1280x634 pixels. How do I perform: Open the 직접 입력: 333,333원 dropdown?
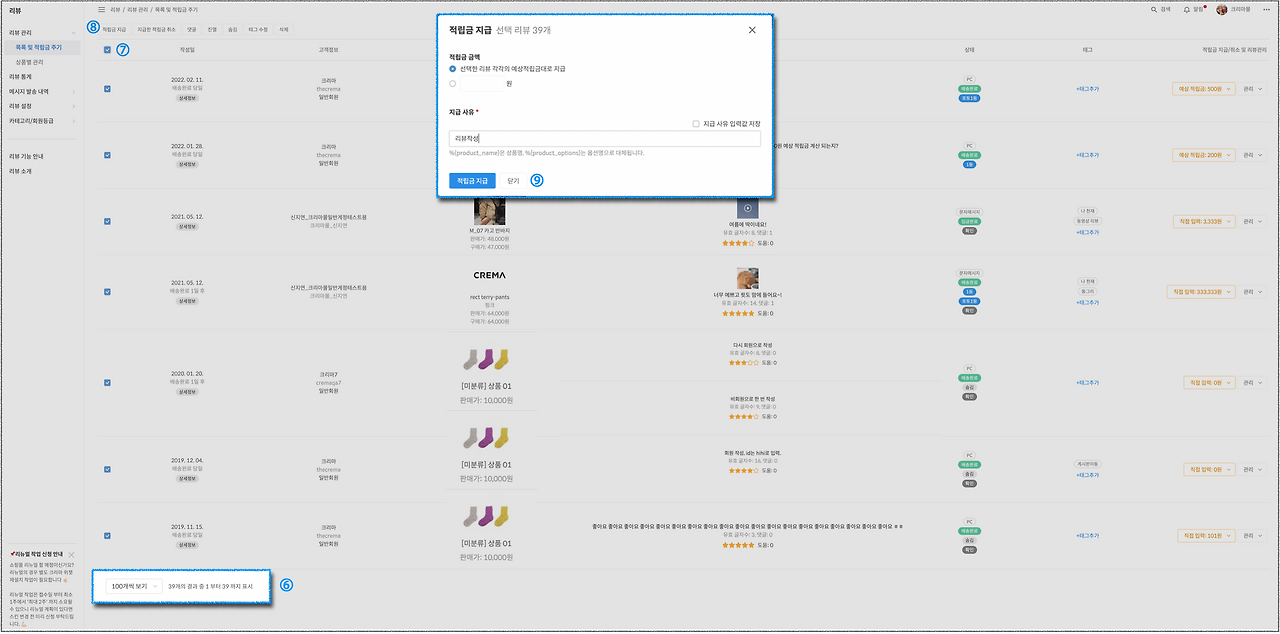(x=1201, y=291)
